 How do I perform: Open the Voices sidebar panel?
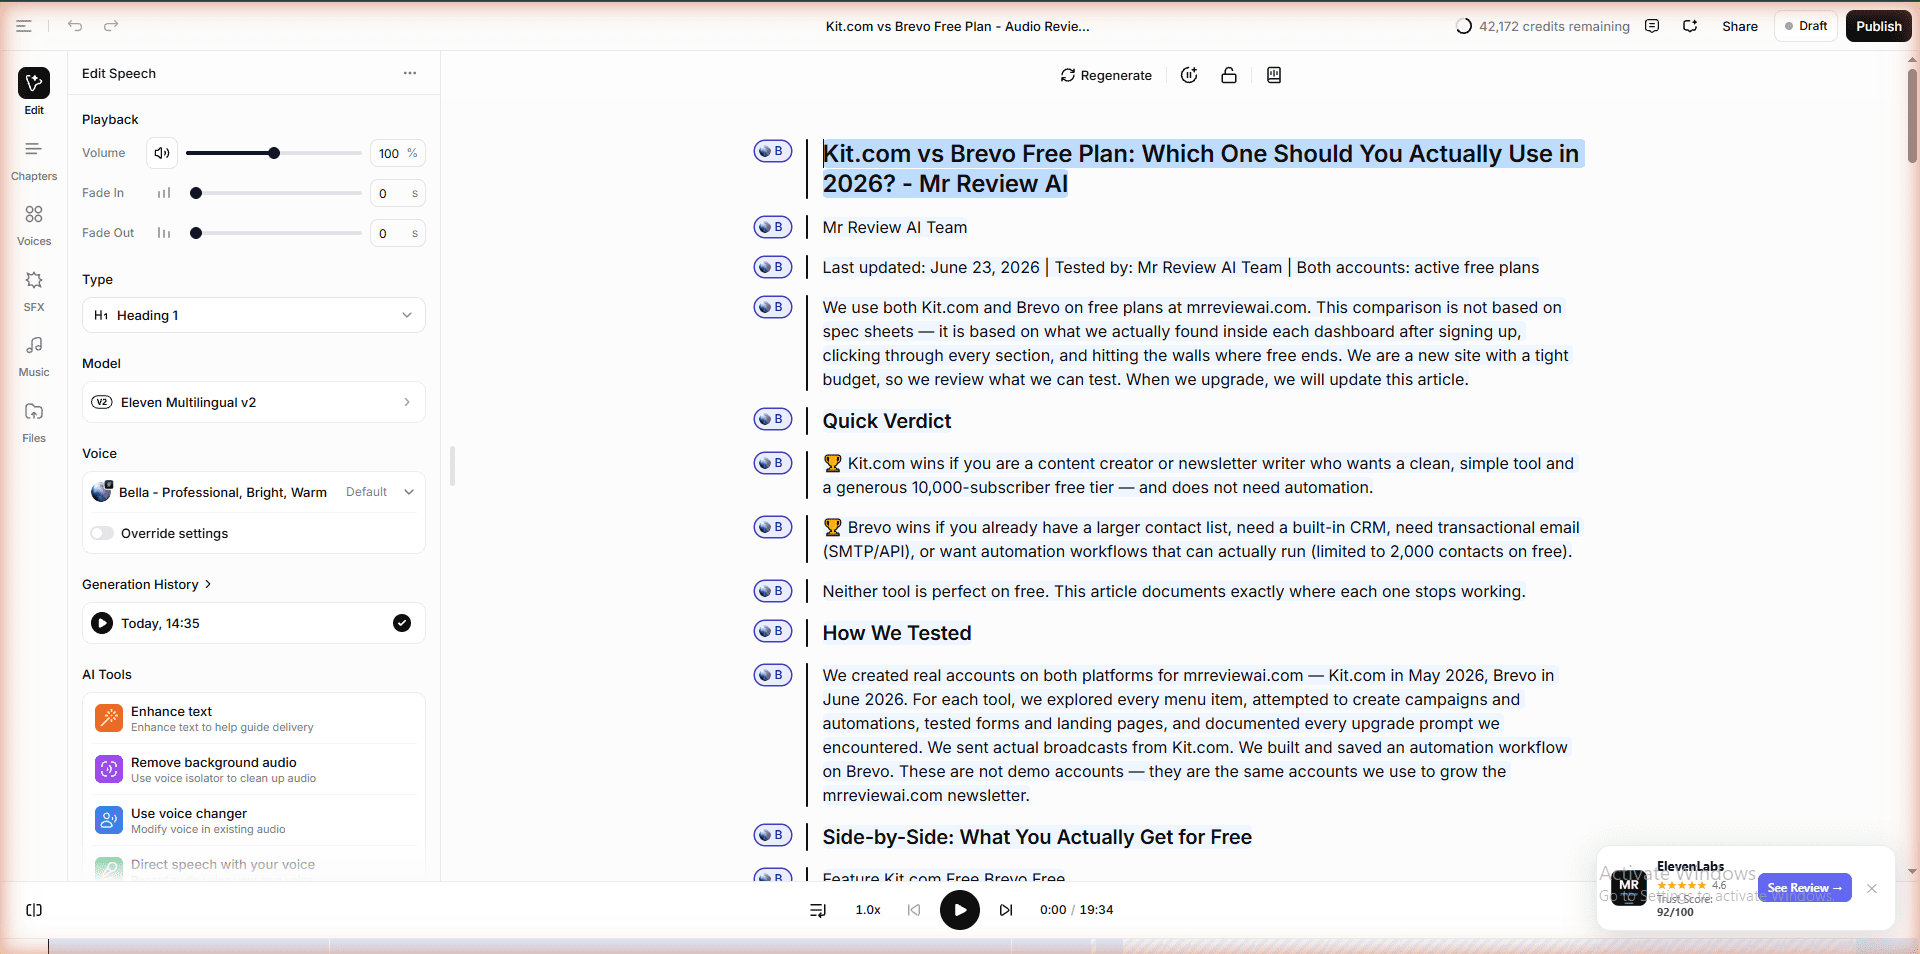34,225
